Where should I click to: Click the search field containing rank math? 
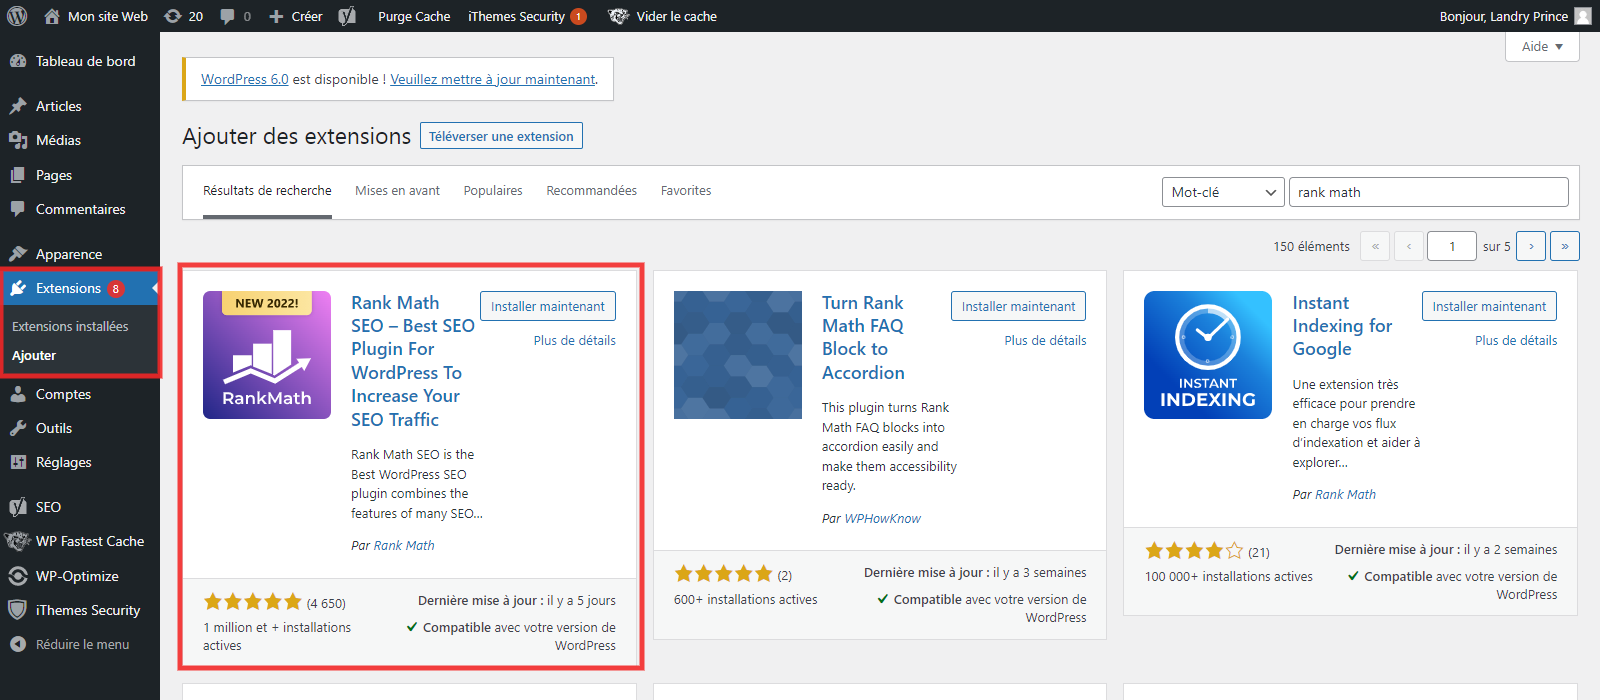coord(1428,192)
